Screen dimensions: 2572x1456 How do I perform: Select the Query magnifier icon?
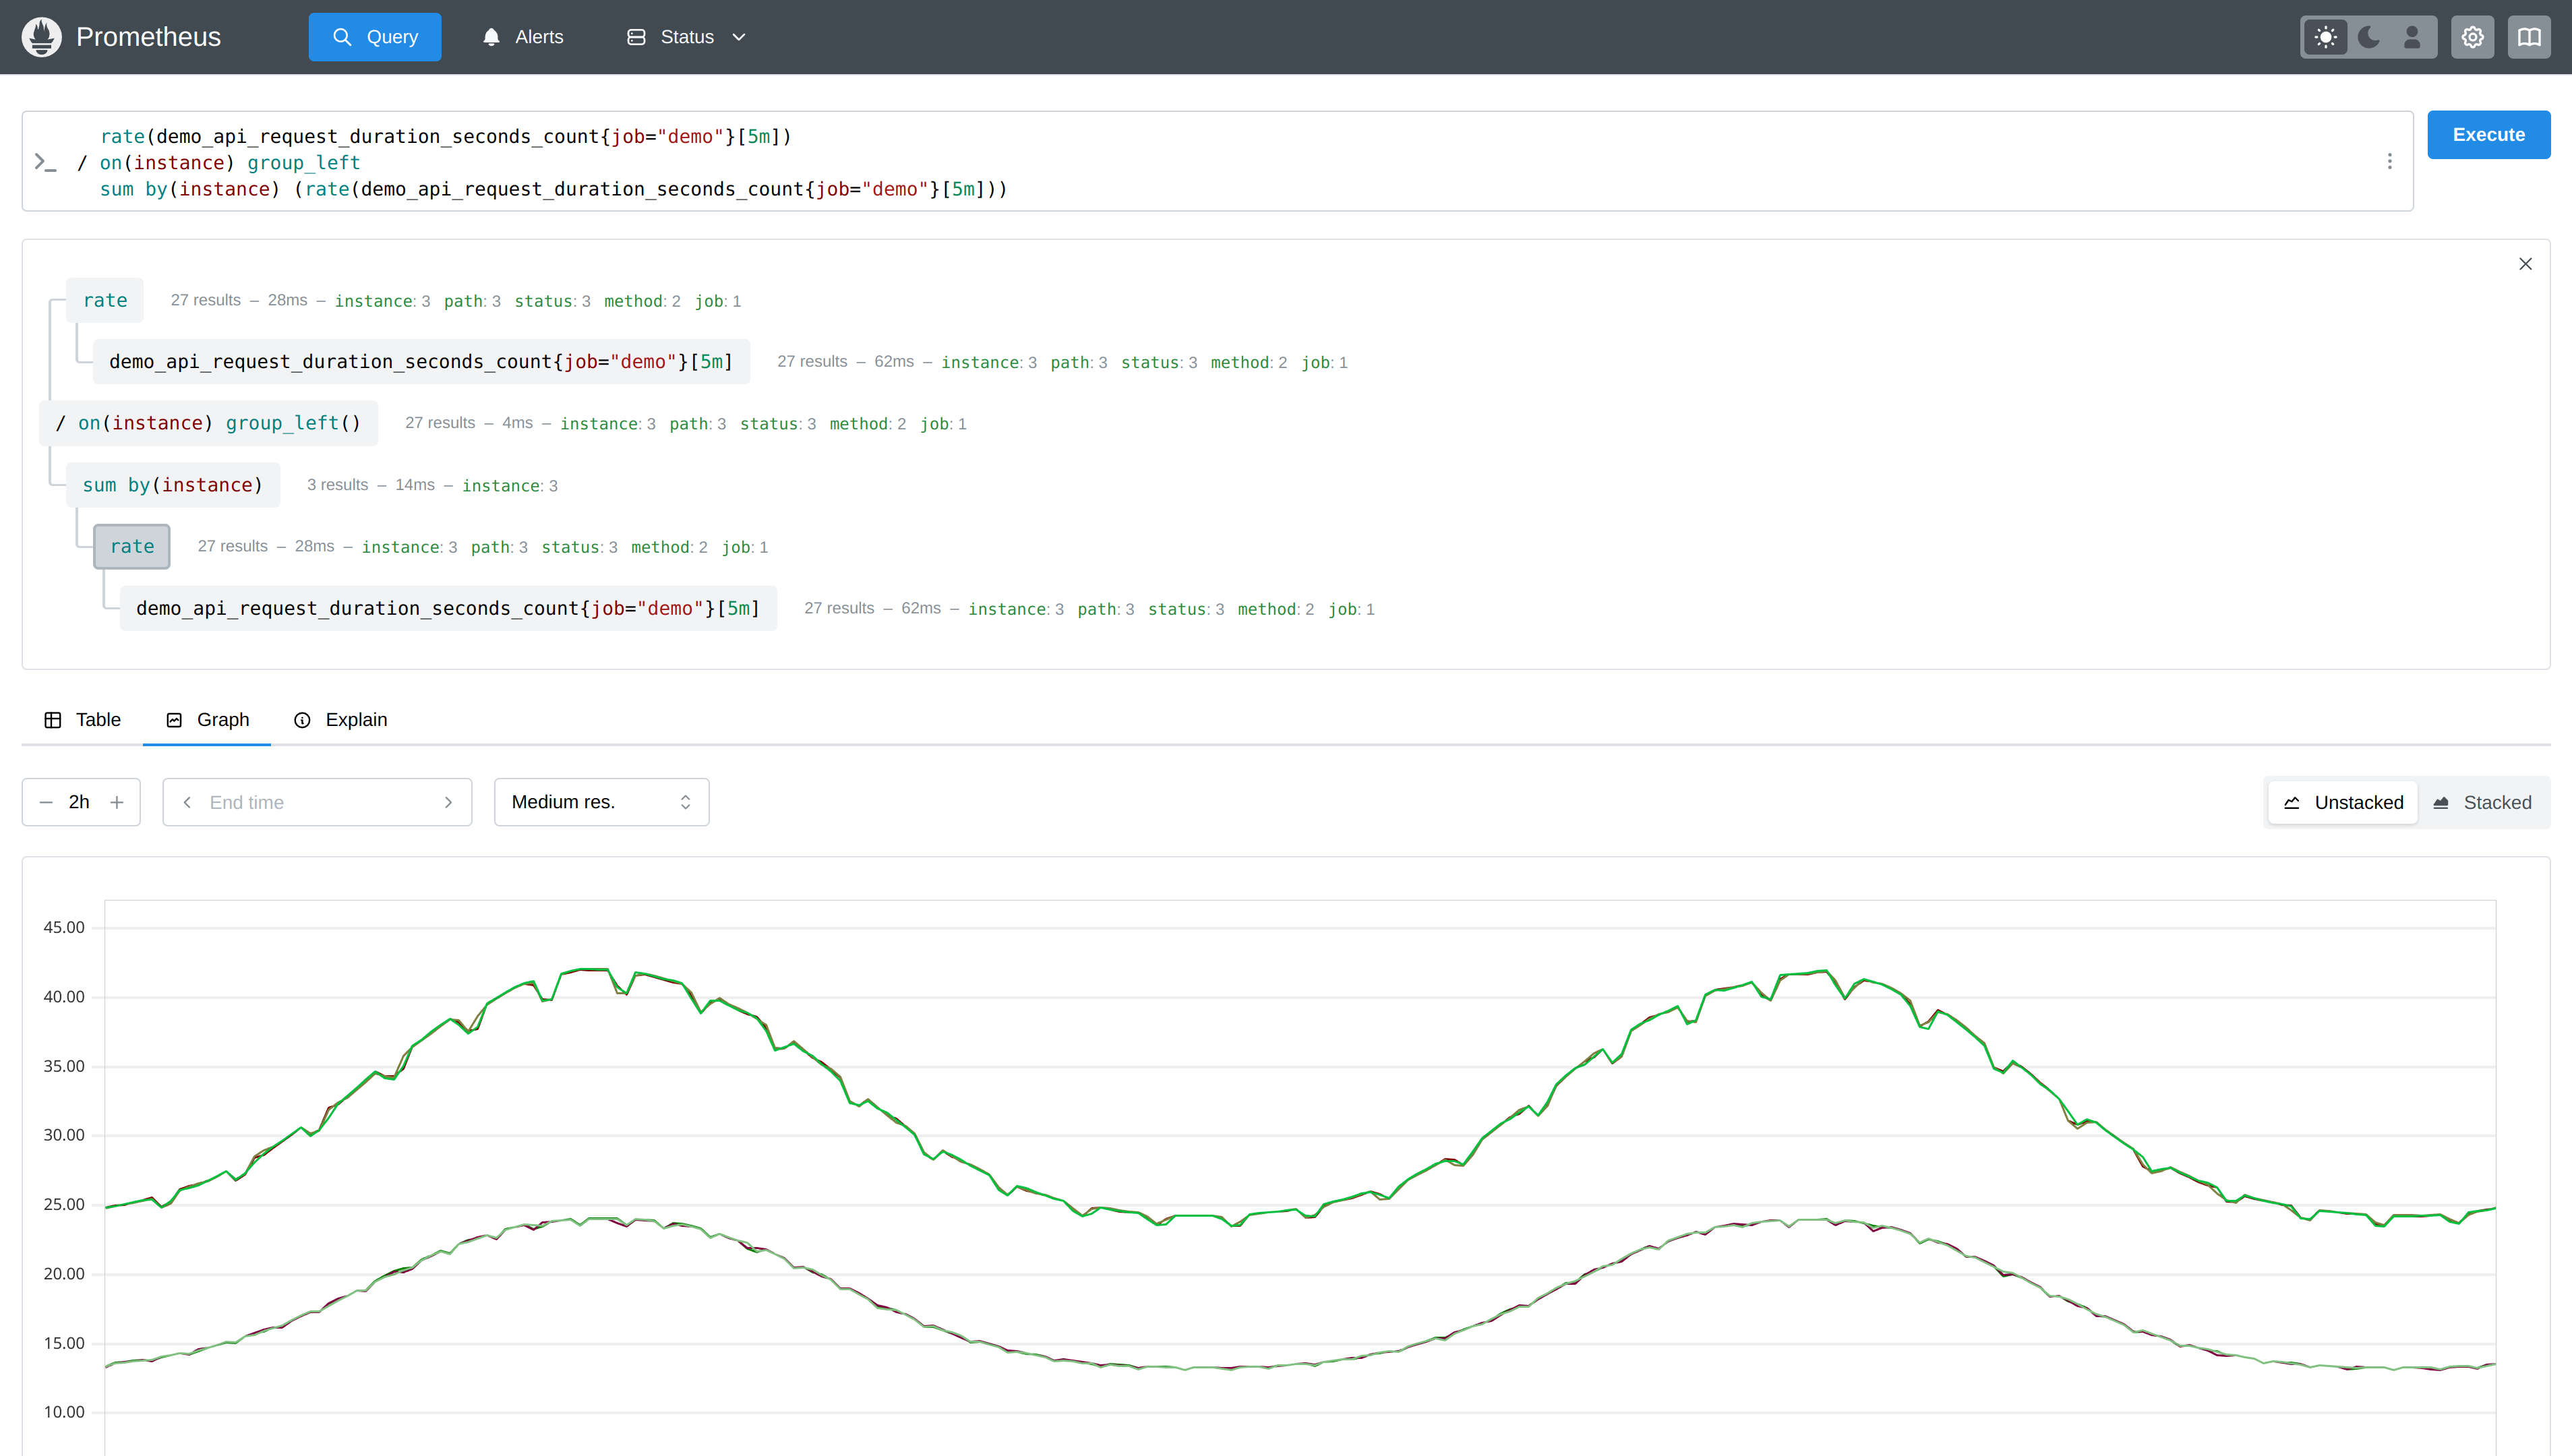coord(343,36)
